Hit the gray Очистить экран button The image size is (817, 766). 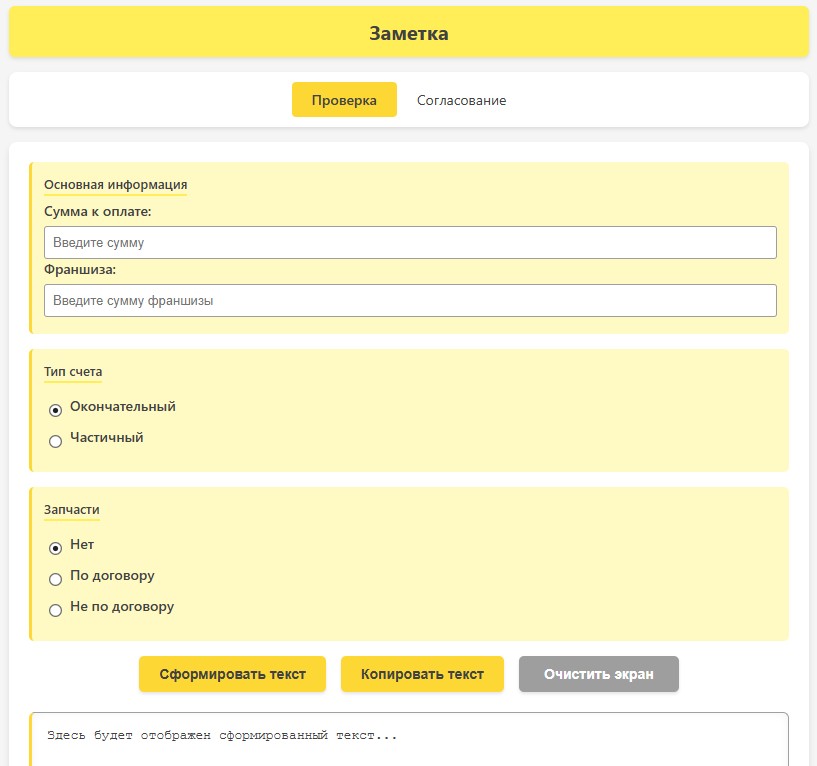tap(598, 674)
